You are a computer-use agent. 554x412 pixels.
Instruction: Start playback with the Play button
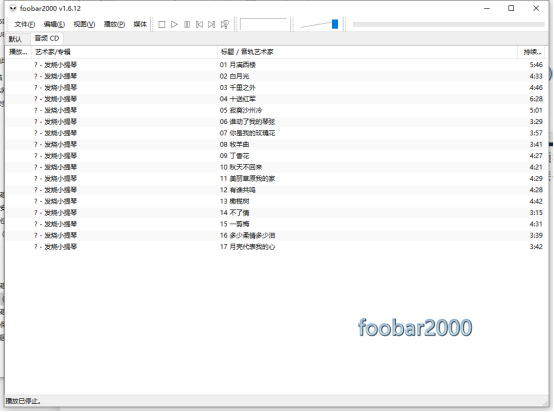point(174,24)
